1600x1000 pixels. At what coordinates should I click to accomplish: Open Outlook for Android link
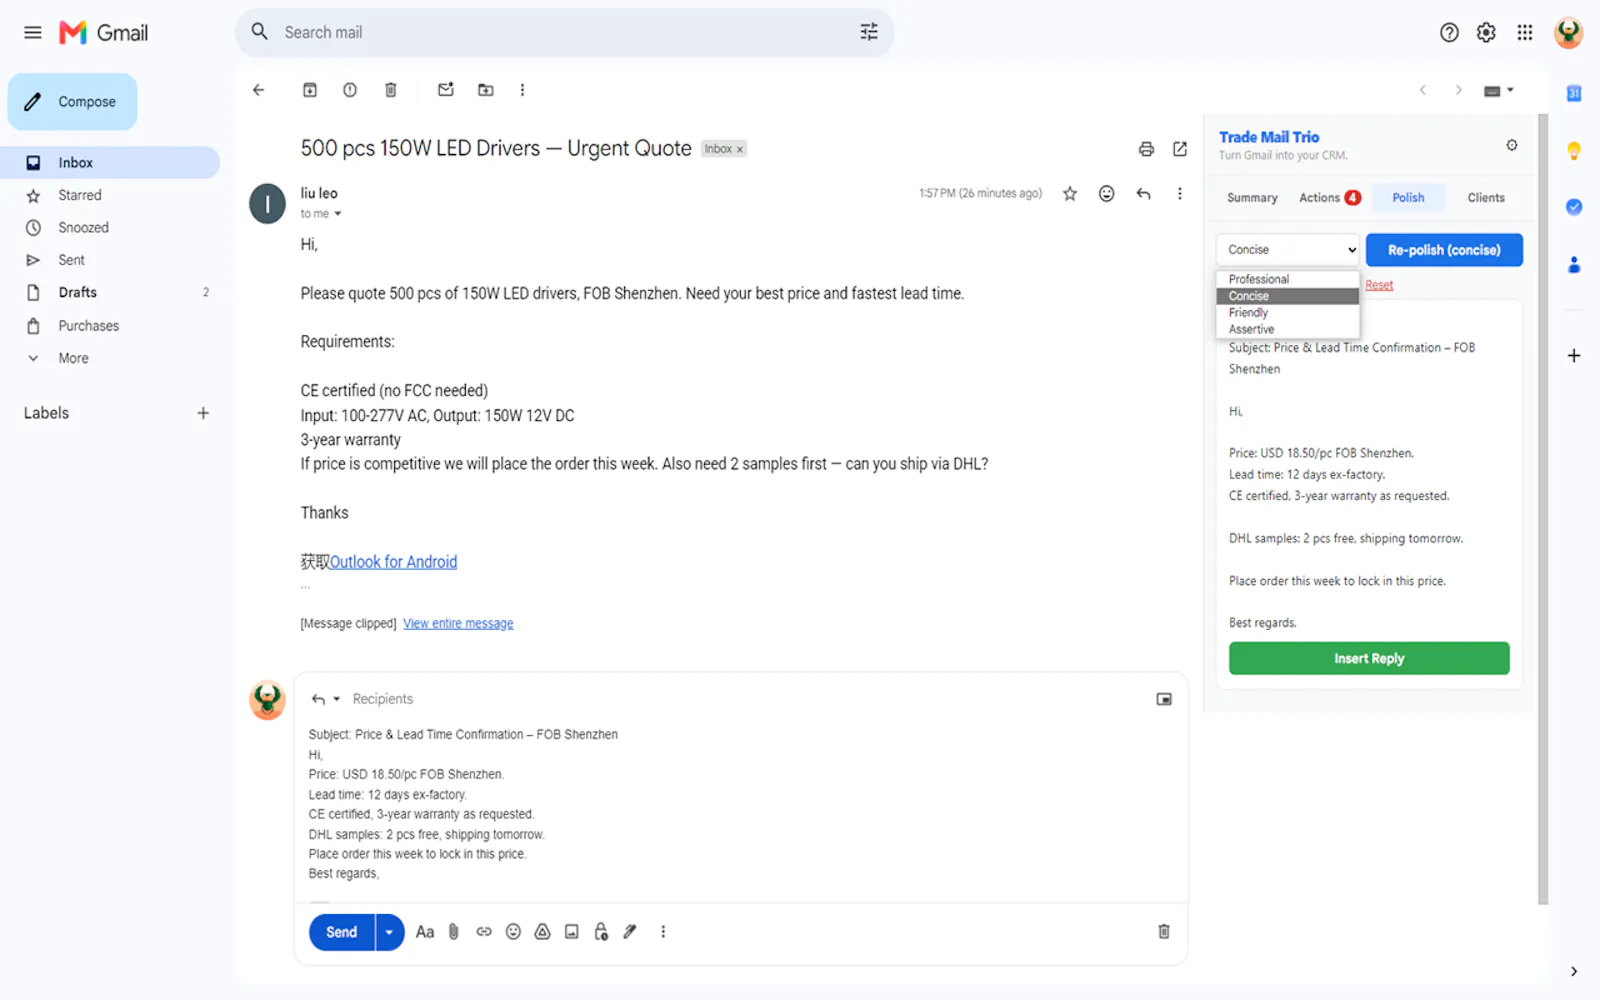pos(393,562)
